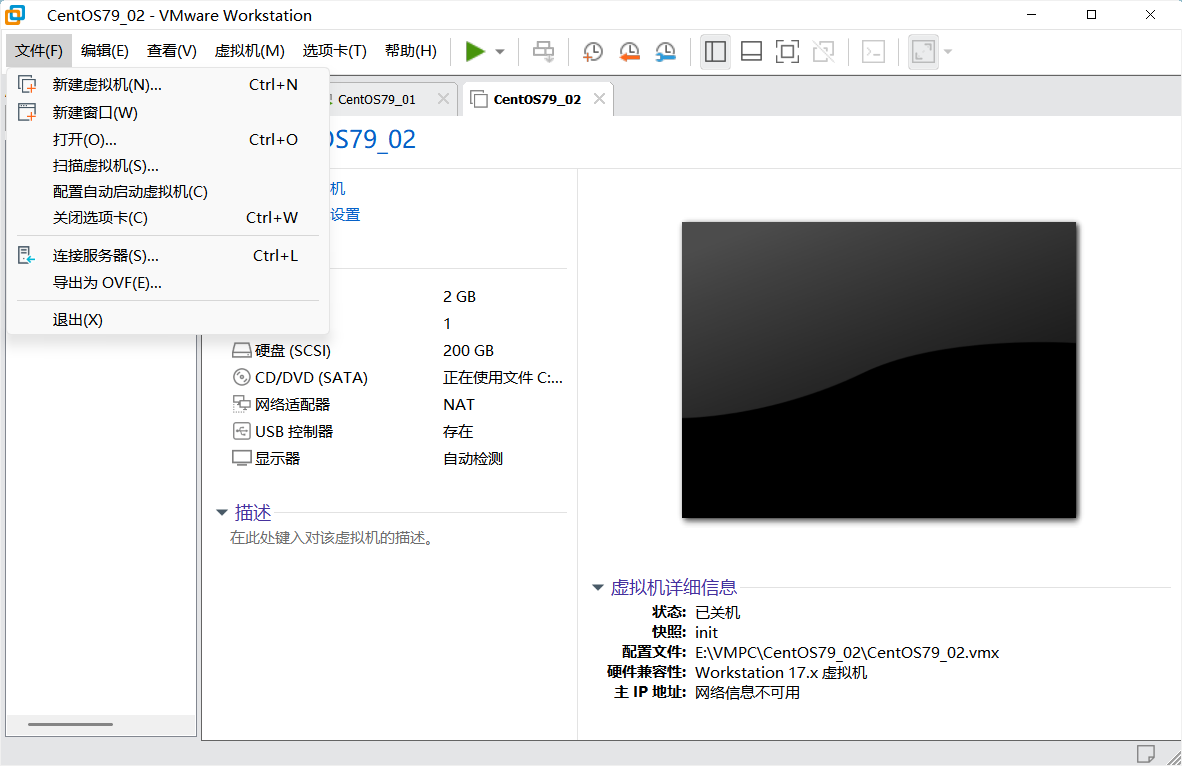Click the USB controller icon
The image size is (1182, 766).
tap(241, 431)
